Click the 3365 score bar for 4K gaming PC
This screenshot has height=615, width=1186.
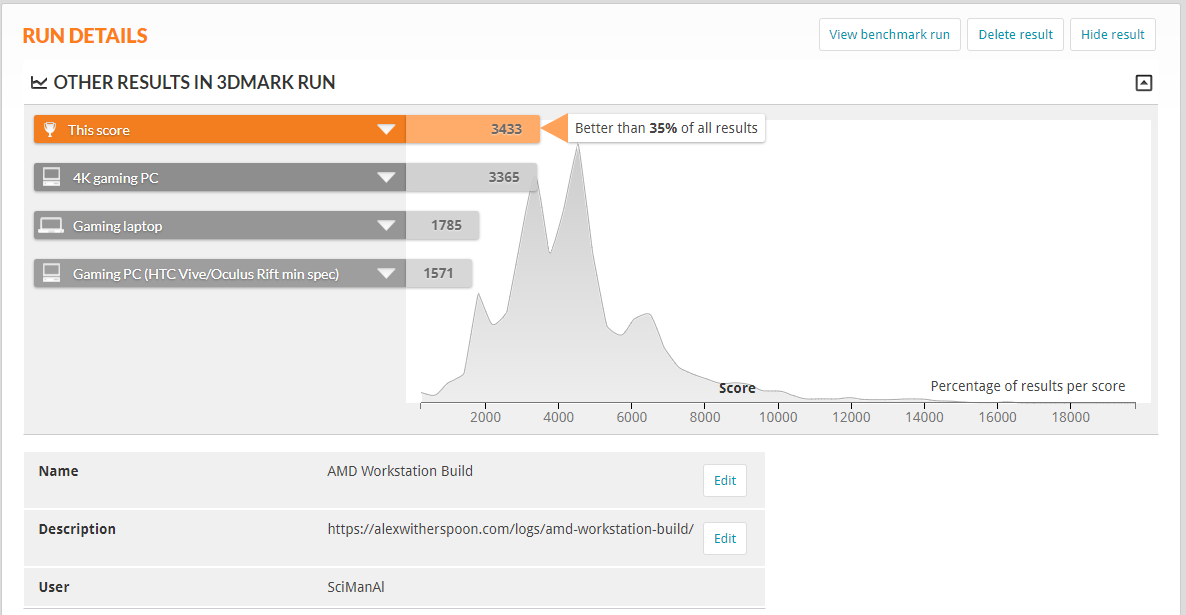[x=471, y=178]
